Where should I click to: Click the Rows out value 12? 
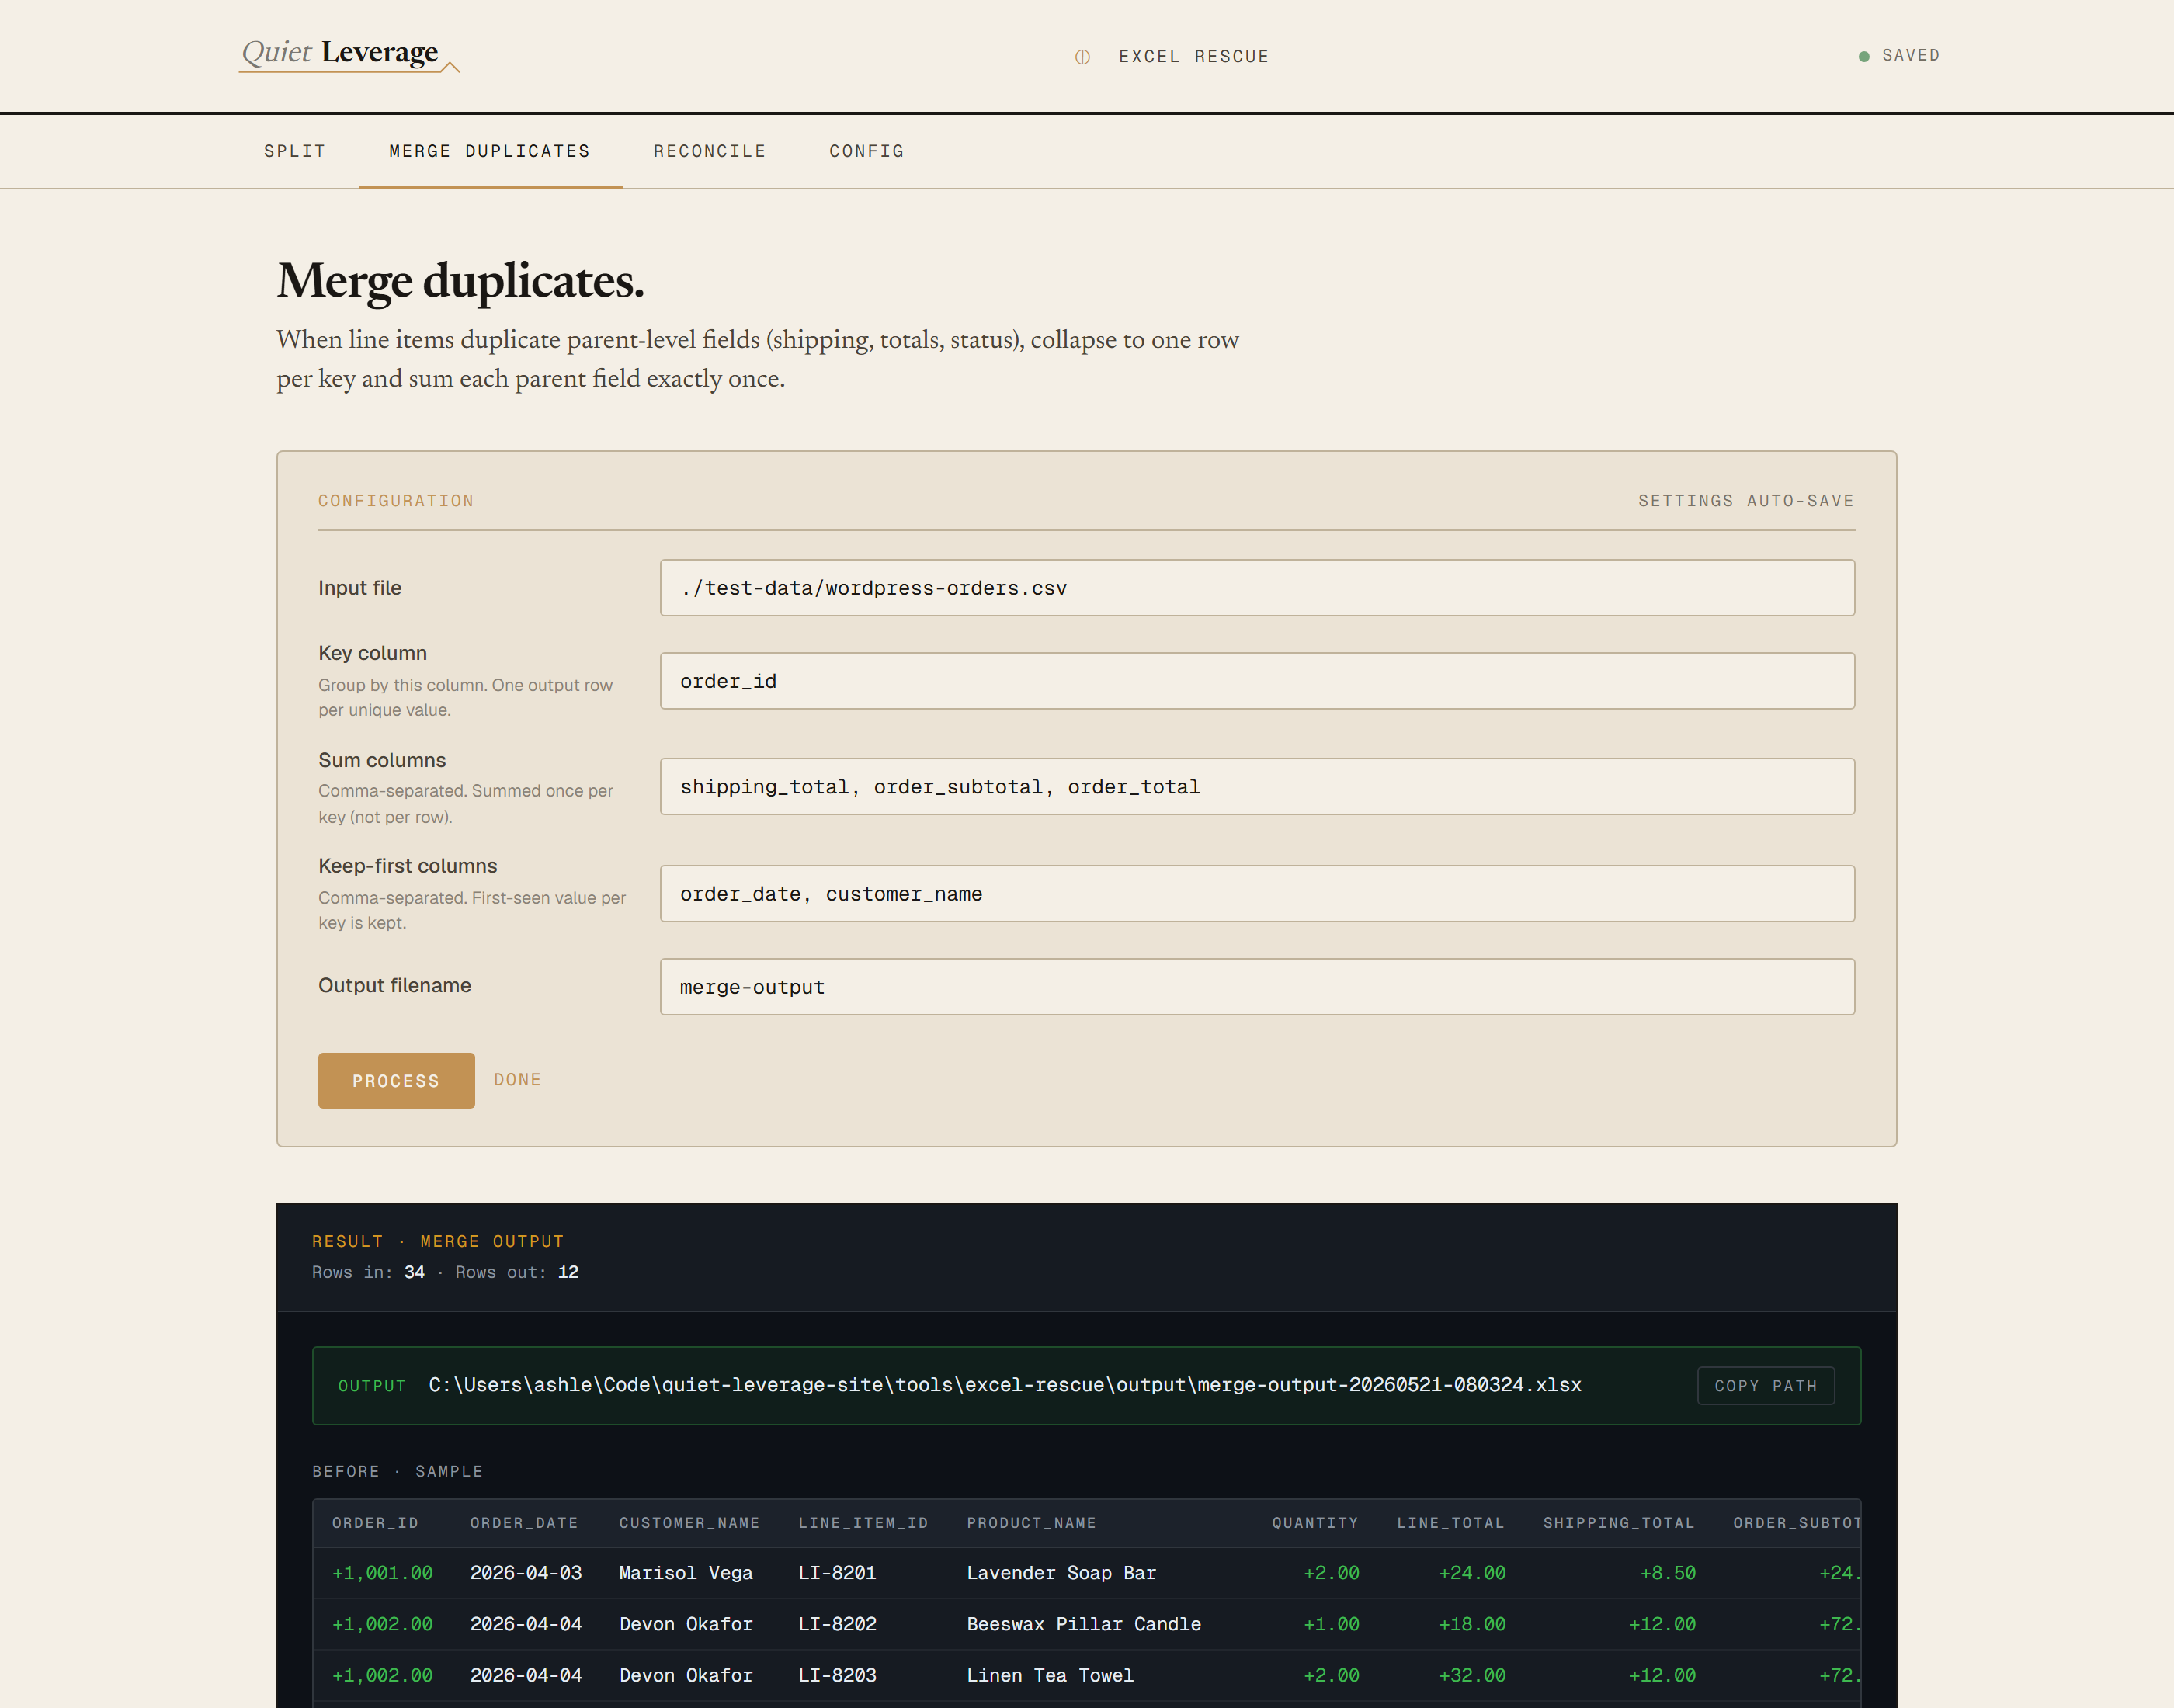point(568,1272)
